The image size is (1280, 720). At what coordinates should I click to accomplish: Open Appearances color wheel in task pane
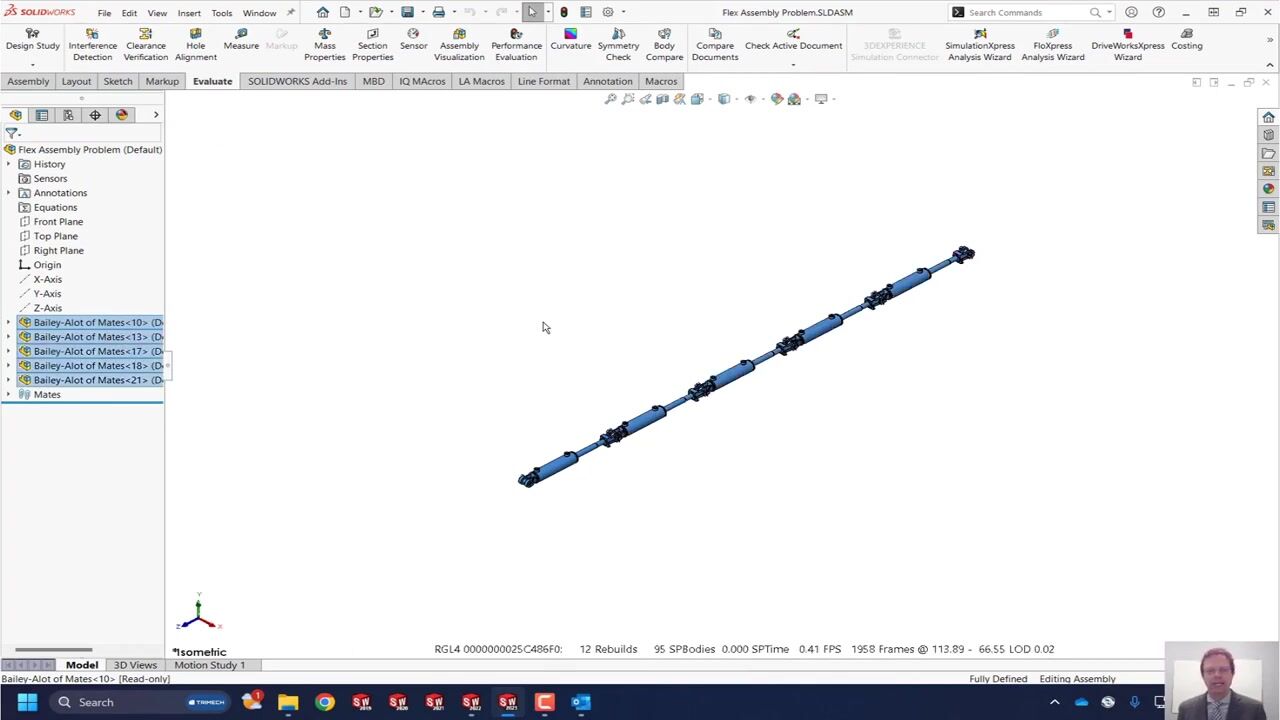(1268, 189)
